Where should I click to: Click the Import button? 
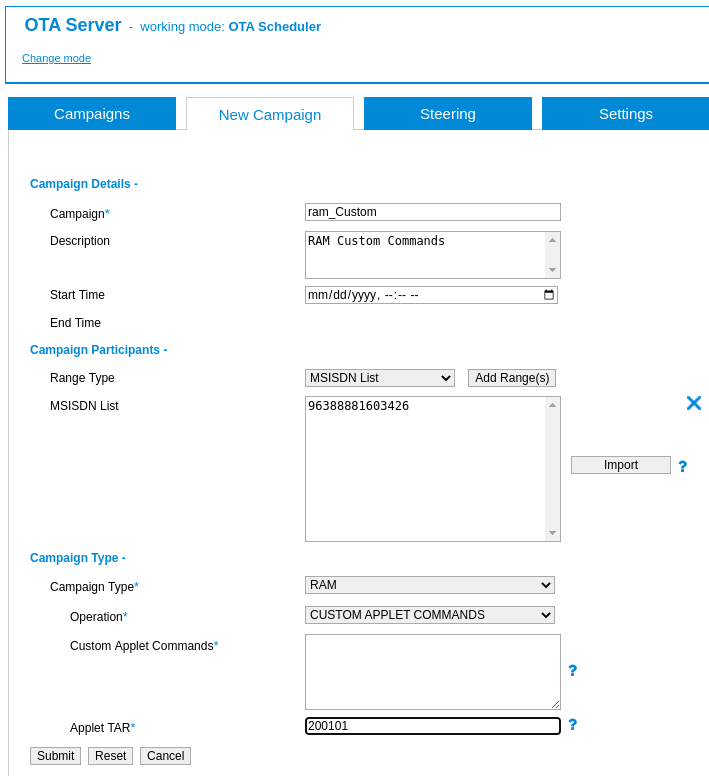pos(620,465)
